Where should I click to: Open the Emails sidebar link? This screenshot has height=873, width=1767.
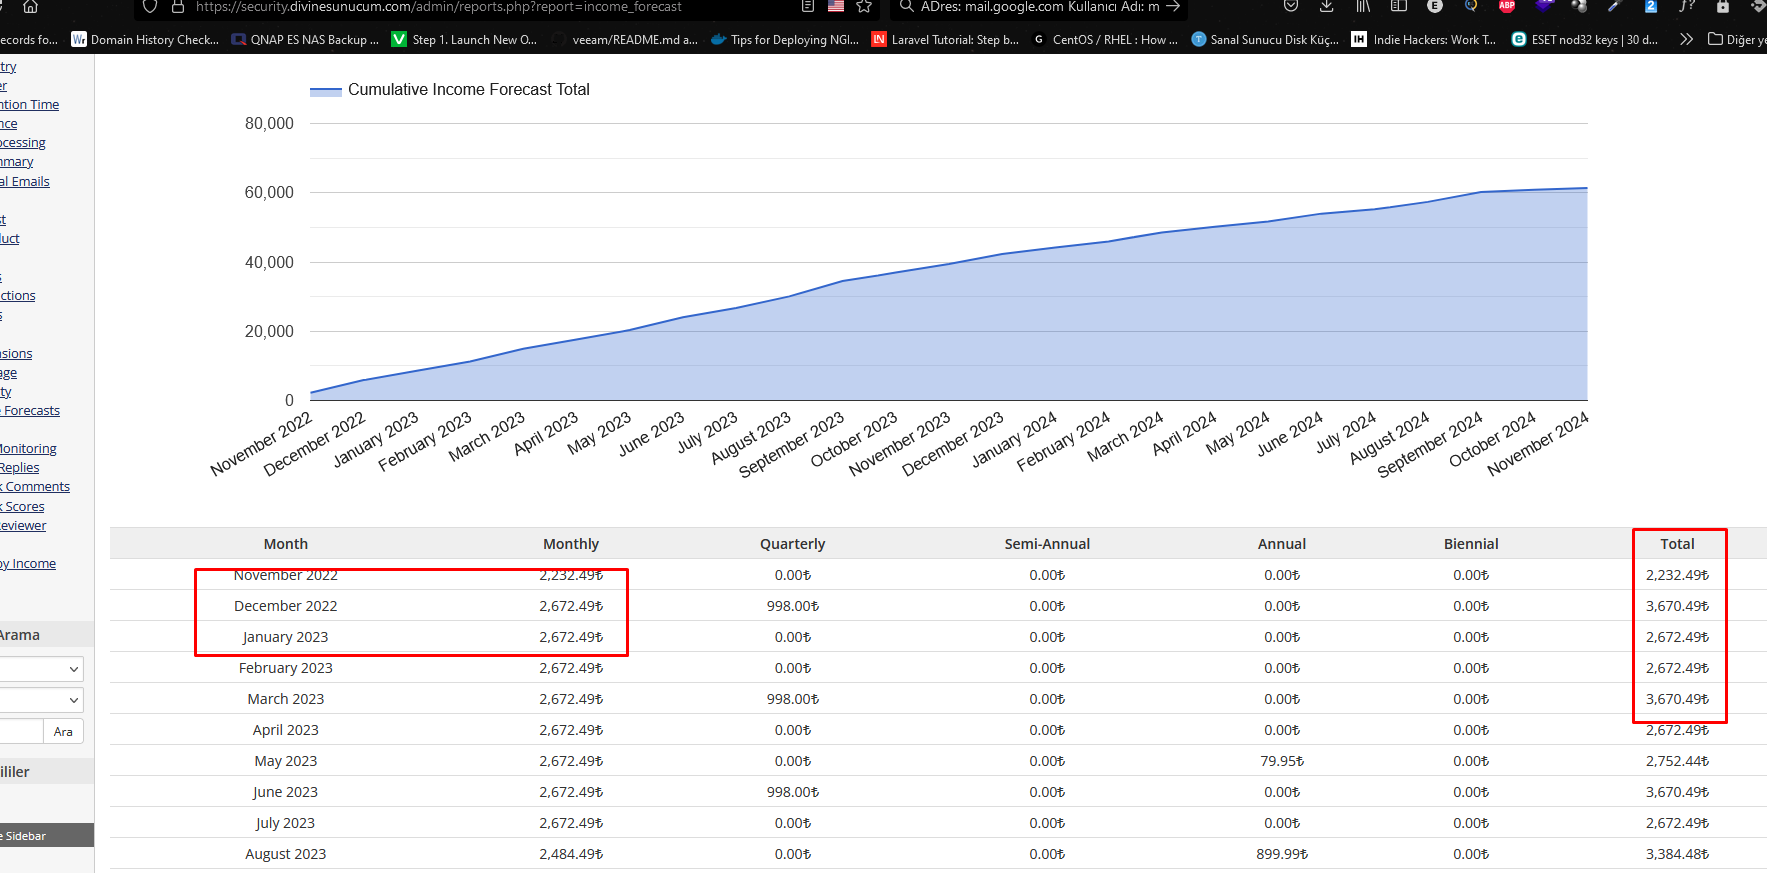pyautogui.click(x=25, y=182)
